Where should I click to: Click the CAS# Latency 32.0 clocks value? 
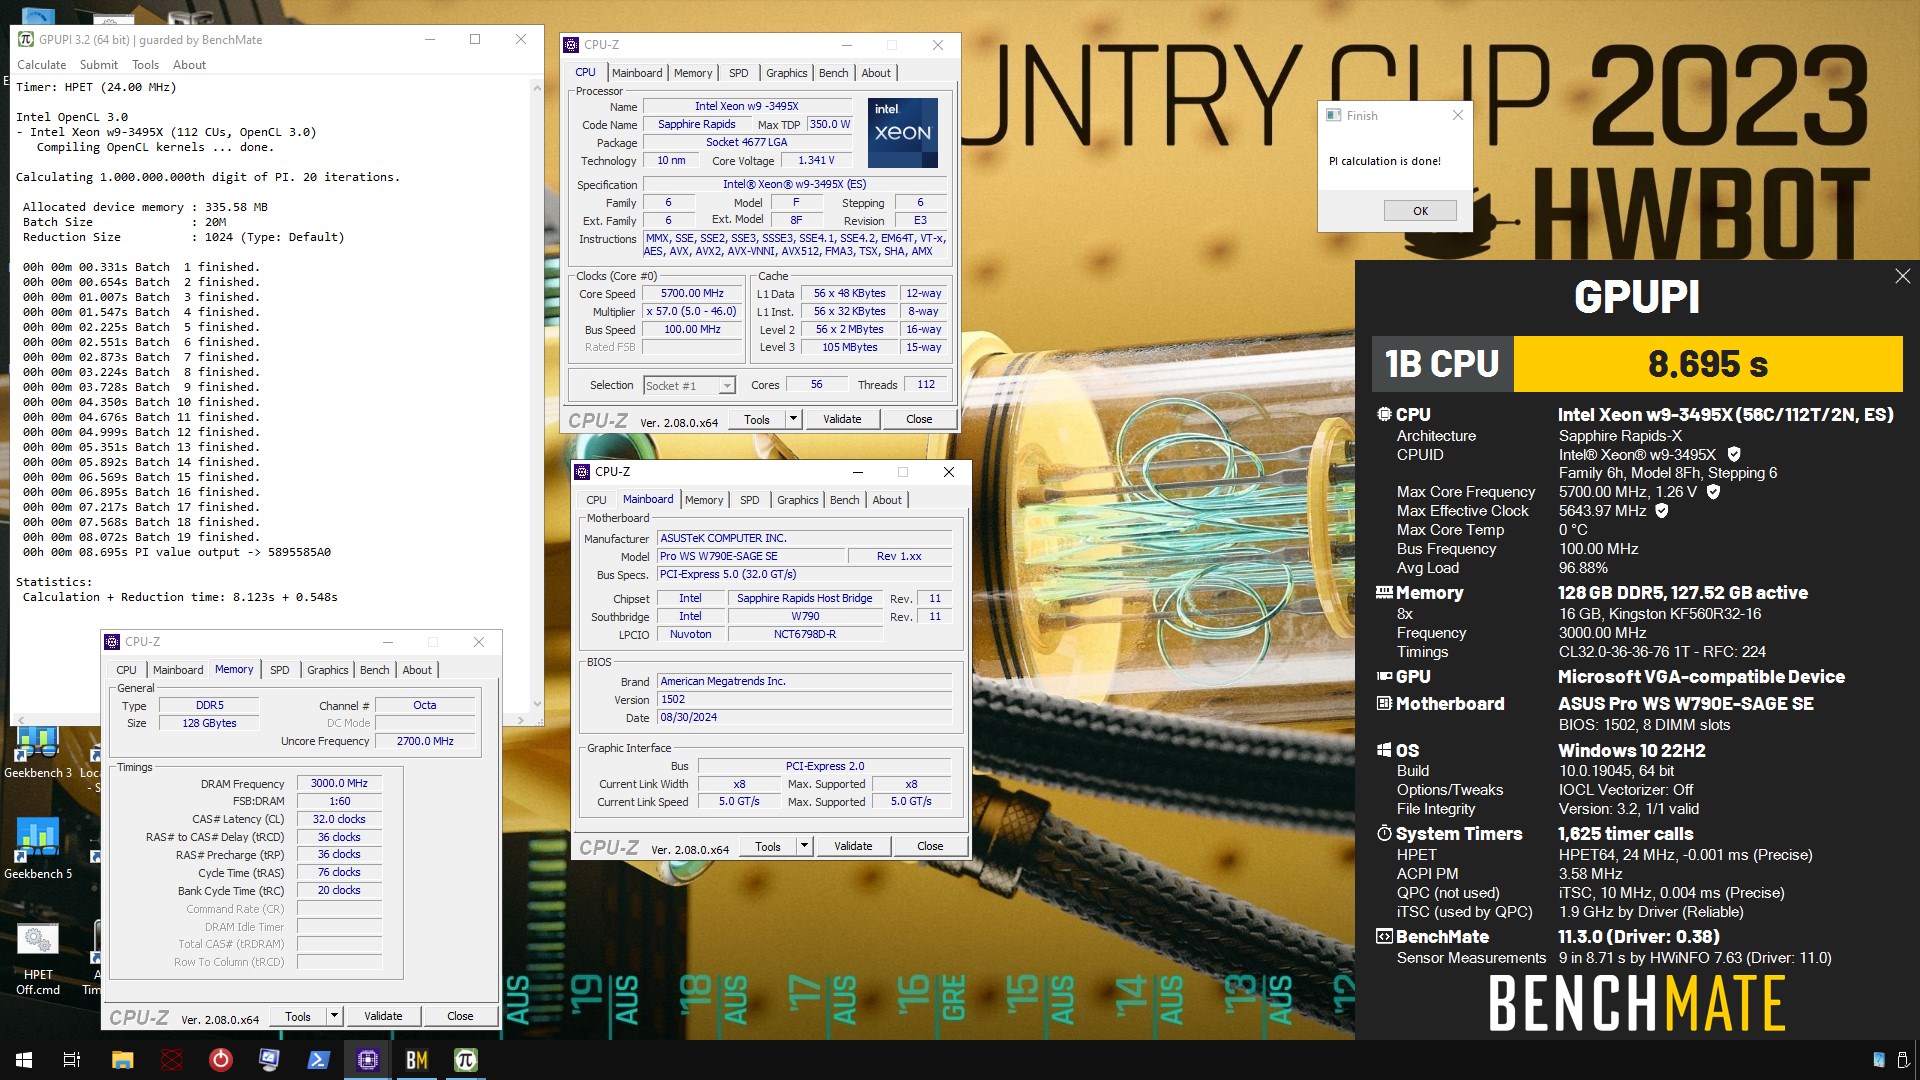(339, 820)
